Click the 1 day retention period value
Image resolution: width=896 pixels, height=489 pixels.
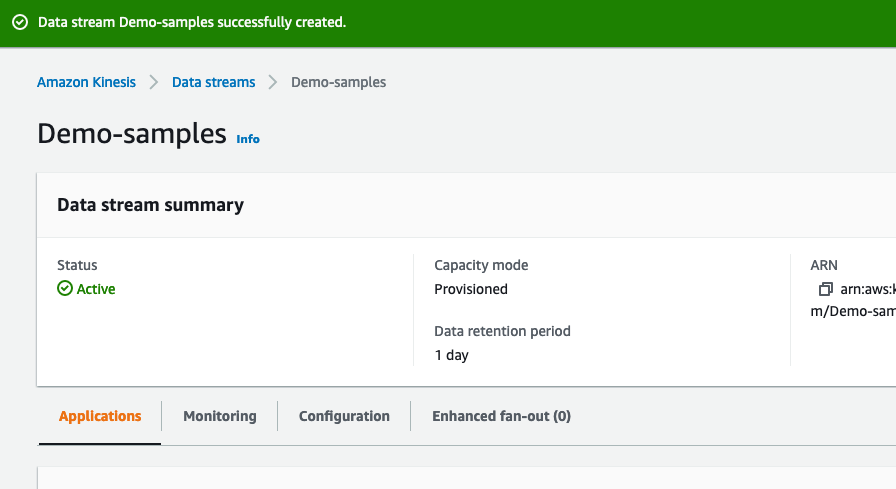(x=451, y=355)
